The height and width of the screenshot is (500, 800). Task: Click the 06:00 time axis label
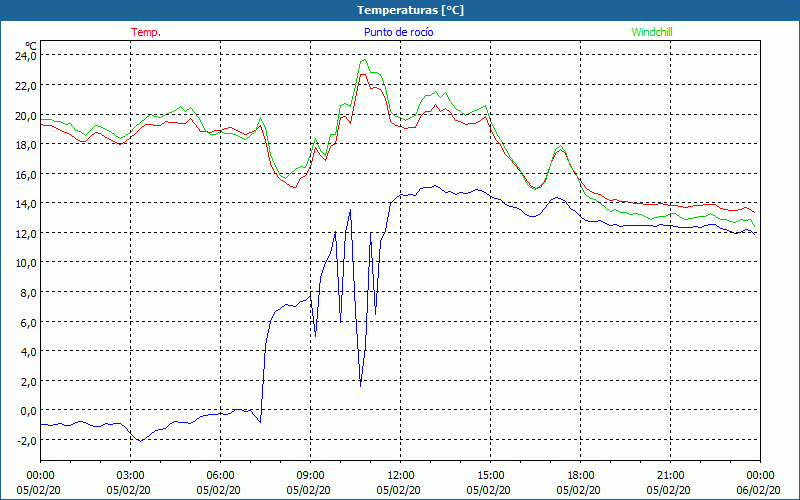(220, 476)
